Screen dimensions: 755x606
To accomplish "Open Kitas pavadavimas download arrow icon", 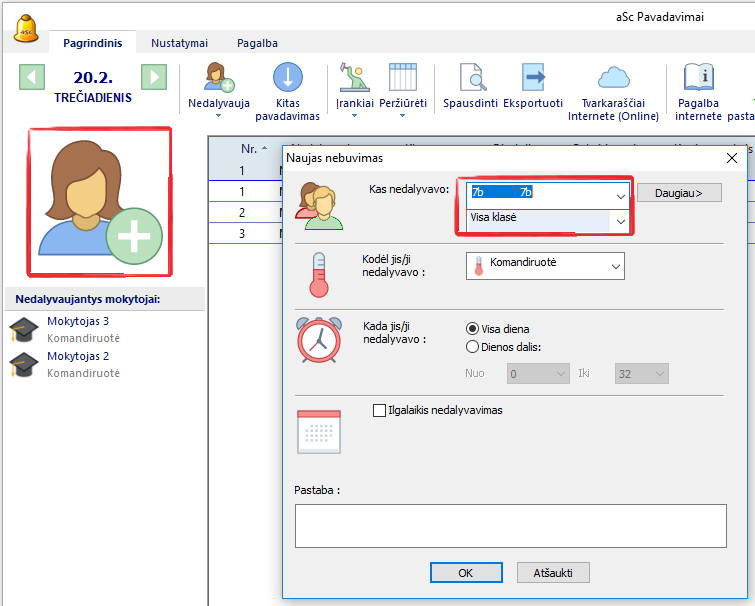I will tap(287, 78).
